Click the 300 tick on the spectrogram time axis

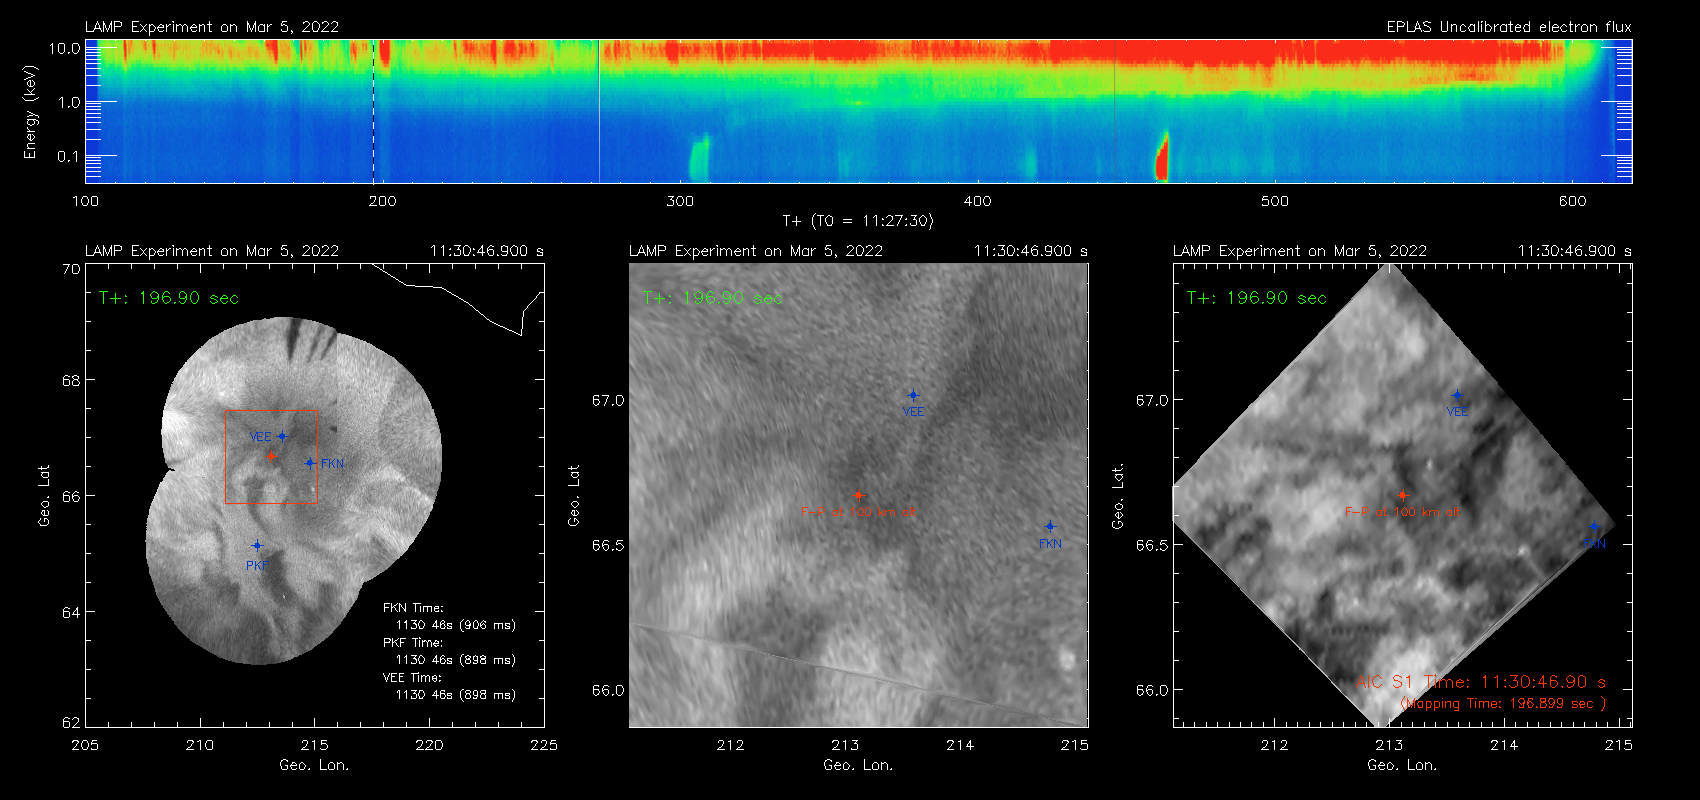[x=680, y=201]
